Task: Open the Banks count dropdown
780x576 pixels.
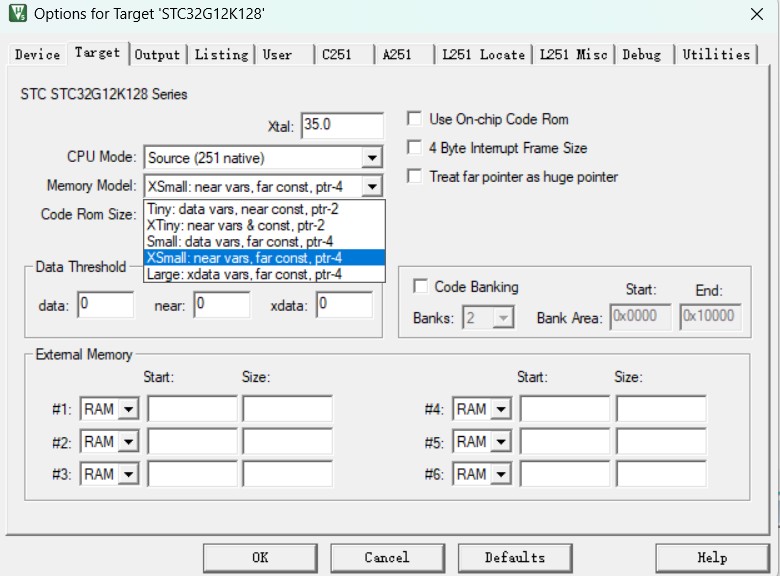Action: pyautogui.click(x=503, y=317)
